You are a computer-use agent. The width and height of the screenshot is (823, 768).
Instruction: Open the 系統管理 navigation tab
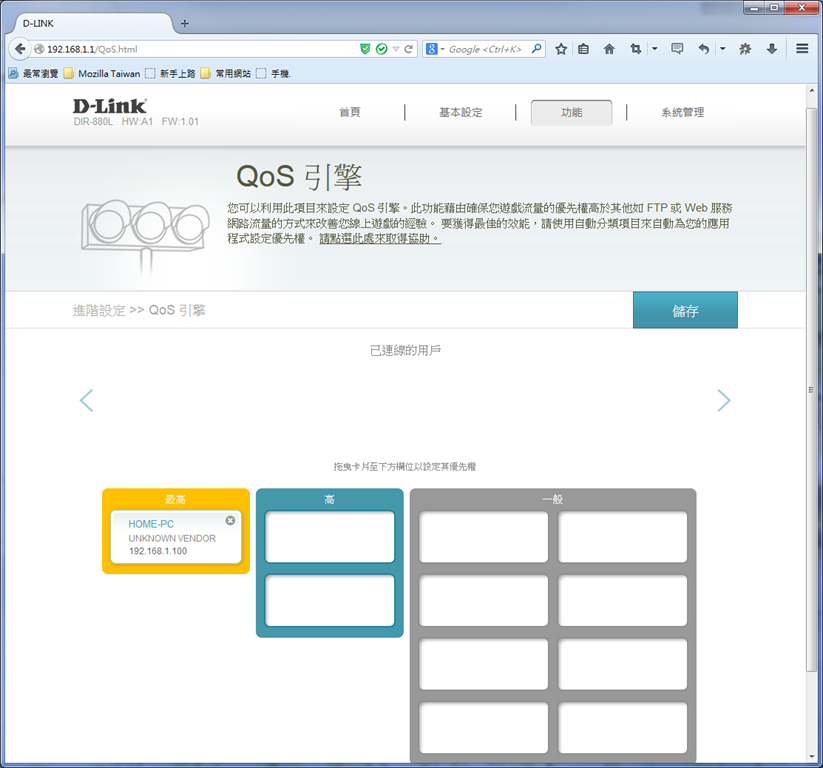pyautogui.click(x=682, y=112)
